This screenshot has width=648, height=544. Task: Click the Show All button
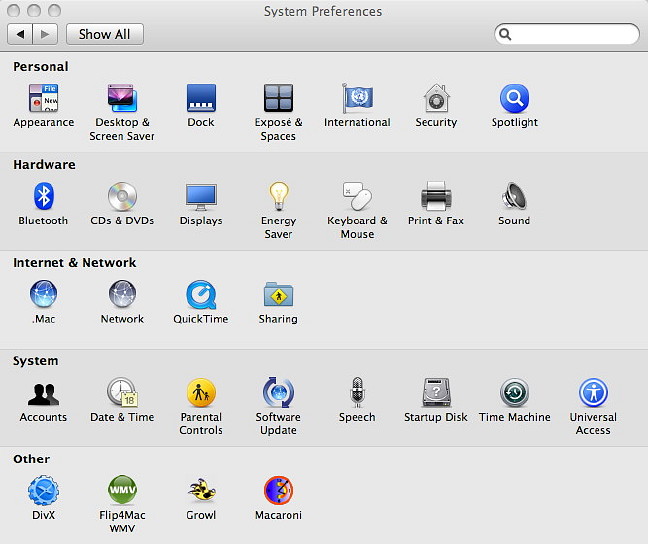tap(105, 34)
